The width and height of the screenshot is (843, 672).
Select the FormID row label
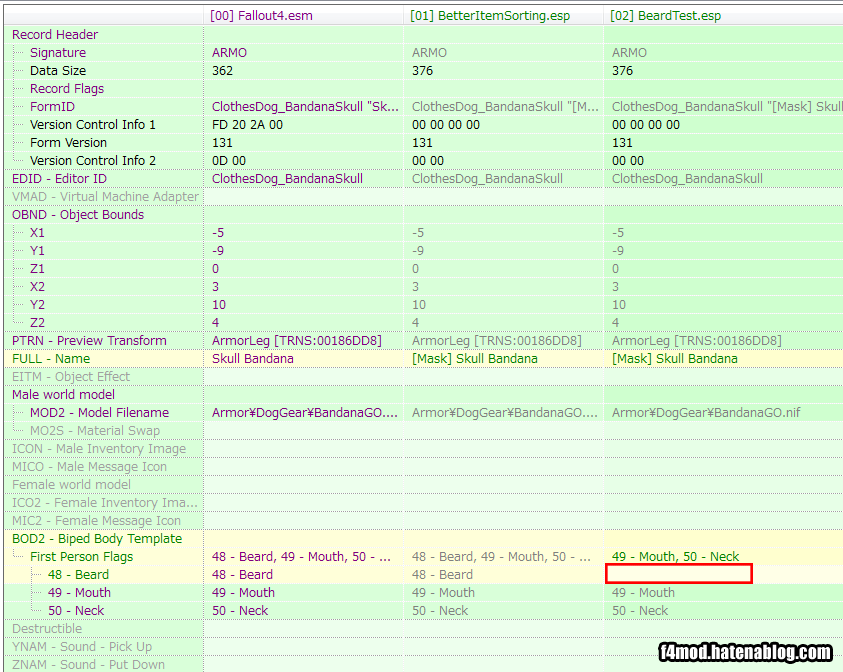click(52, 106)
